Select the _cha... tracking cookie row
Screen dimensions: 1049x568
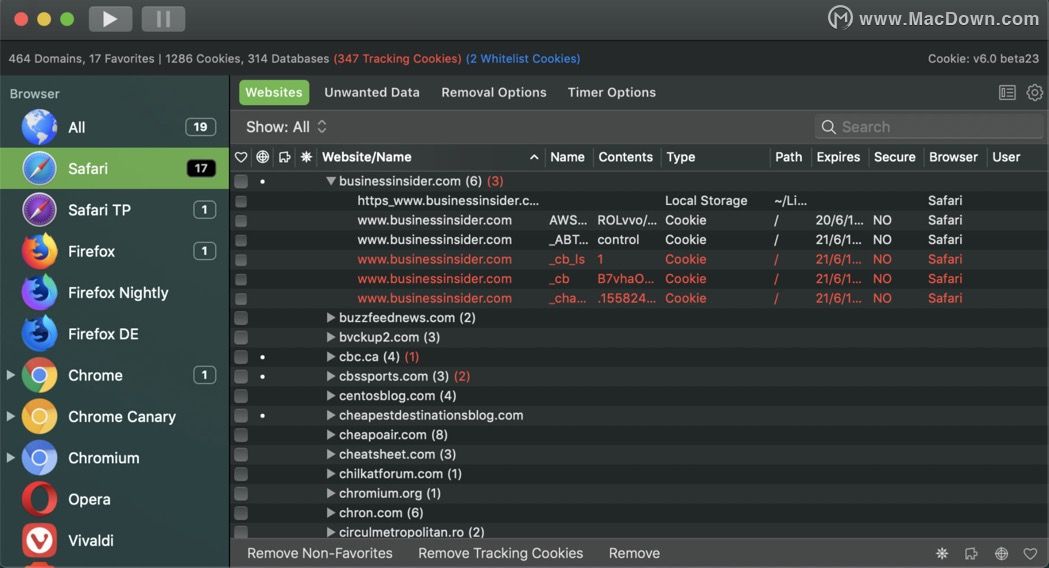point(640,298)
